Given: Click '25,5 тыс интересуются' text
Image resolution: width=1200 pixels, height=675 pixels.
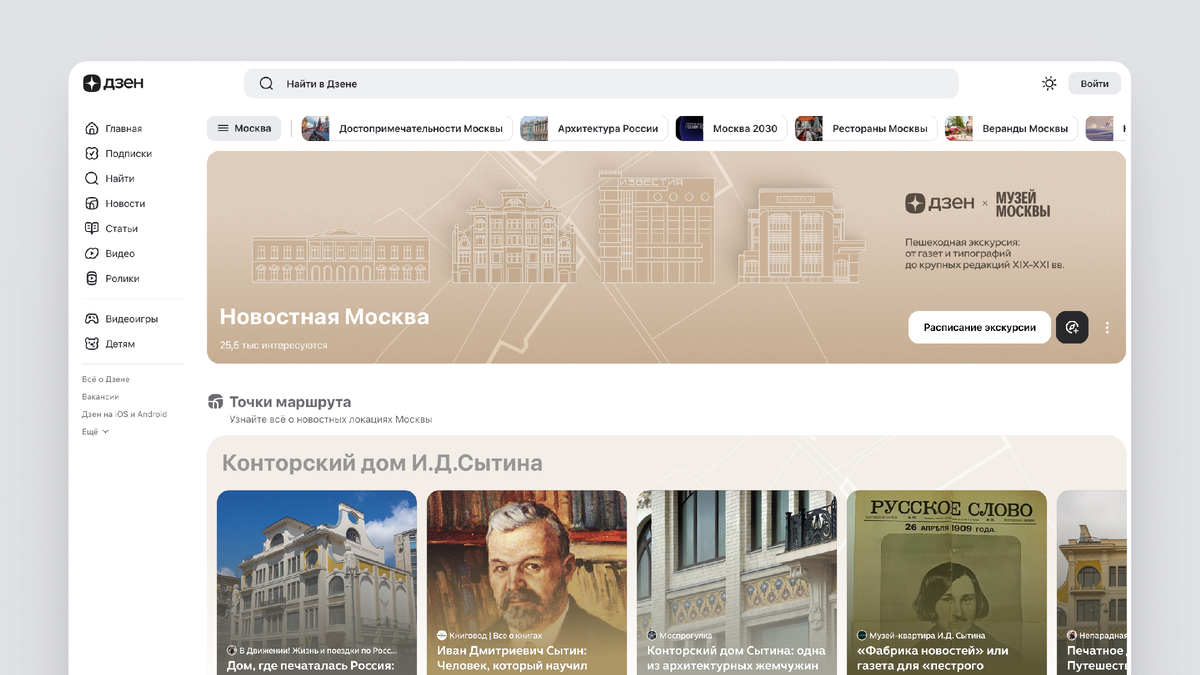Looking at the screenshot, I should pos(273,345).
